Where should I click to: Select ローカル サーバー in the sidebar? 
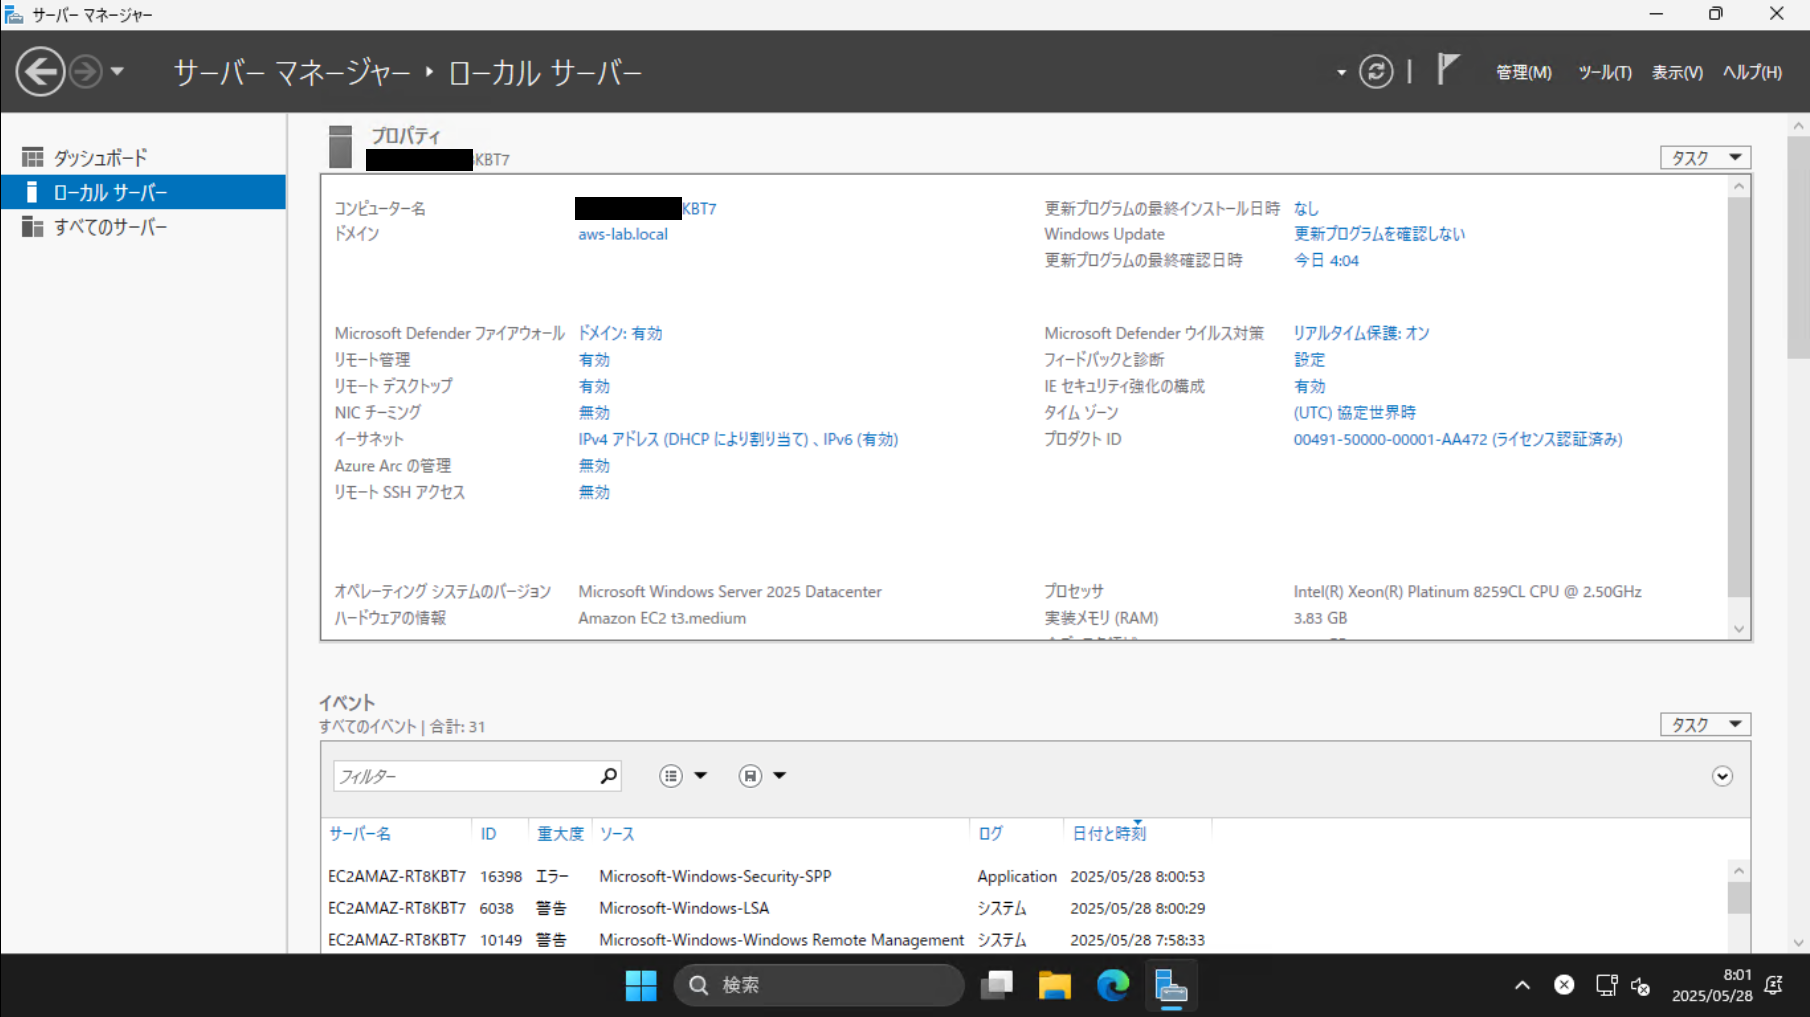[x=143, y=192]
